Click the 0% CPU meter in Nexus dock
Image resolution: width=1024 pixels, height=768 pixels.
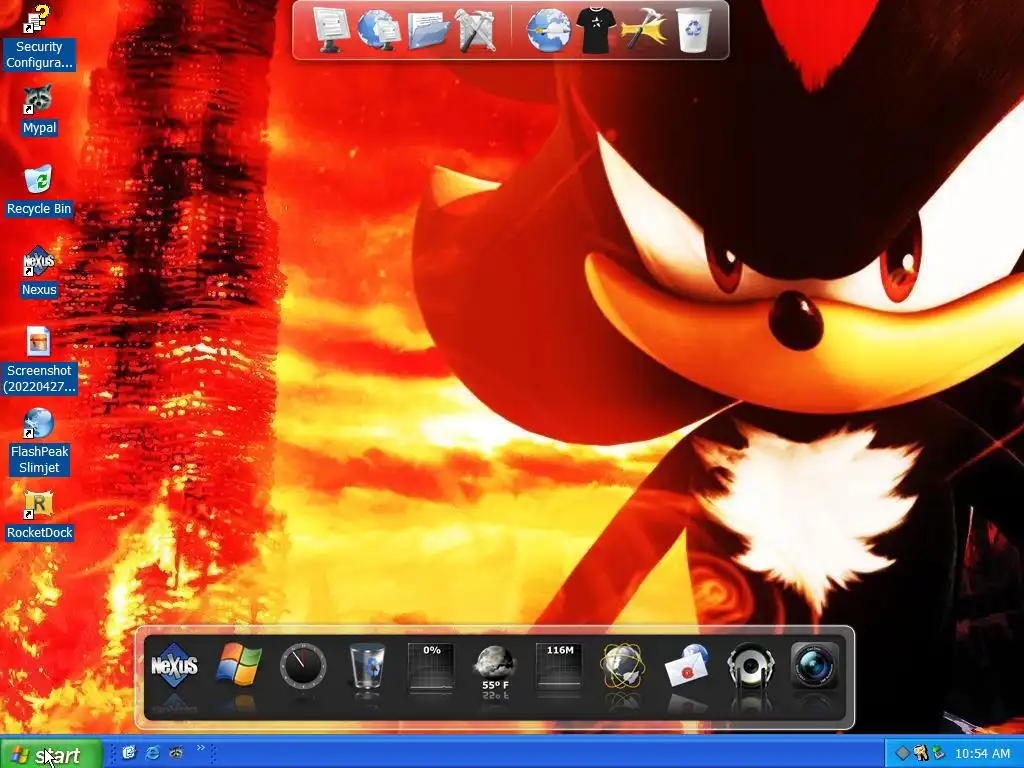pyautogui.click(x=431, y=666)
